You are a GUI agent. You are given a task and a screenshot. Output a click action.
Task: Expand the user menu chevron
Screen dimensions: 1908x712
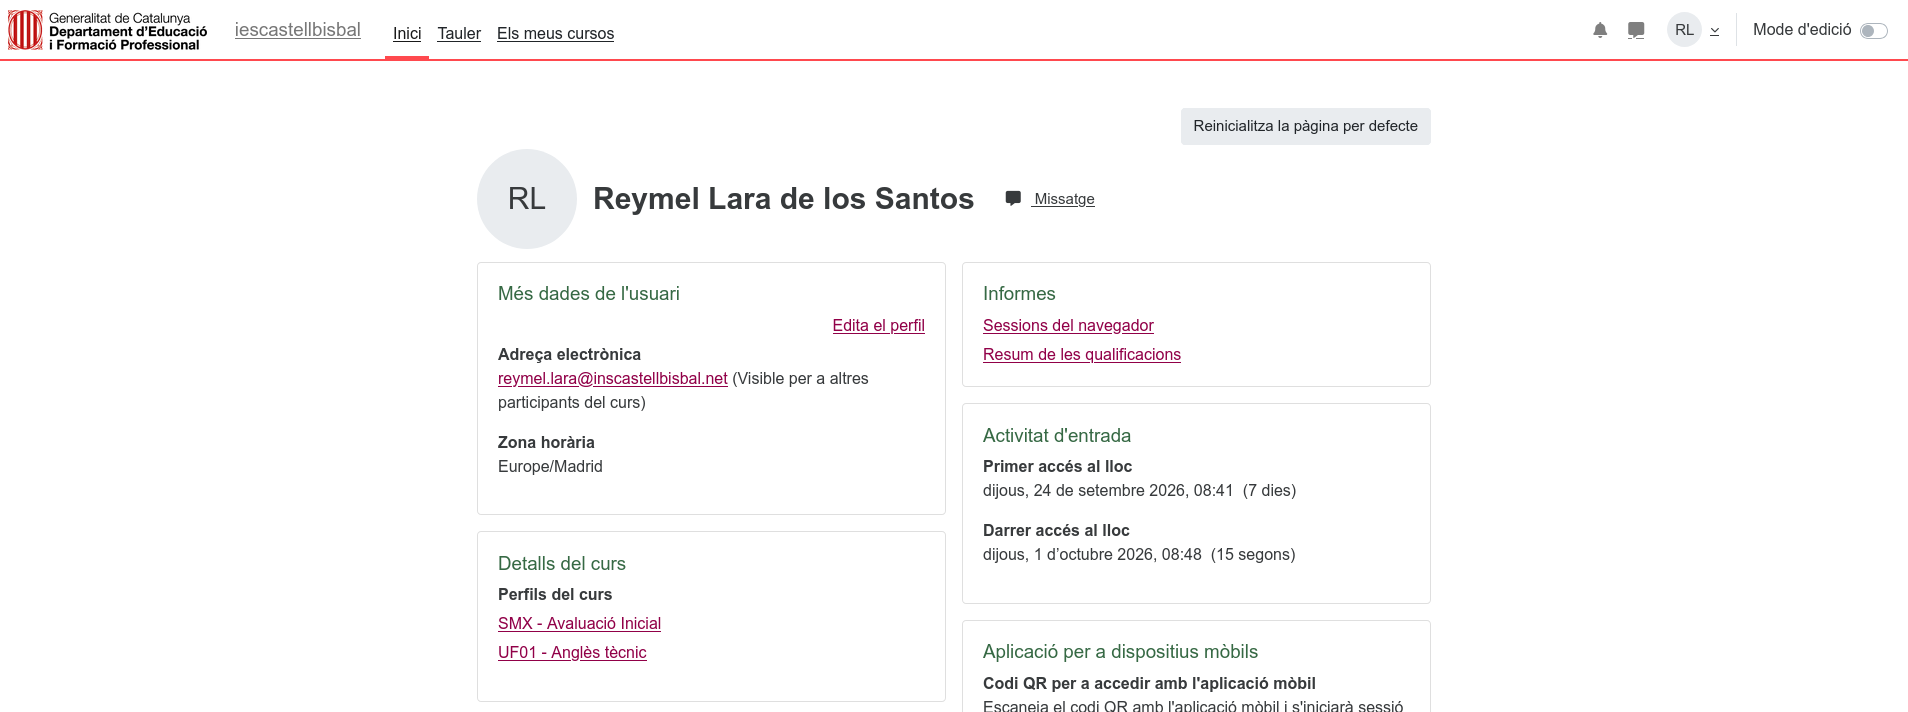click(1714, 31)
